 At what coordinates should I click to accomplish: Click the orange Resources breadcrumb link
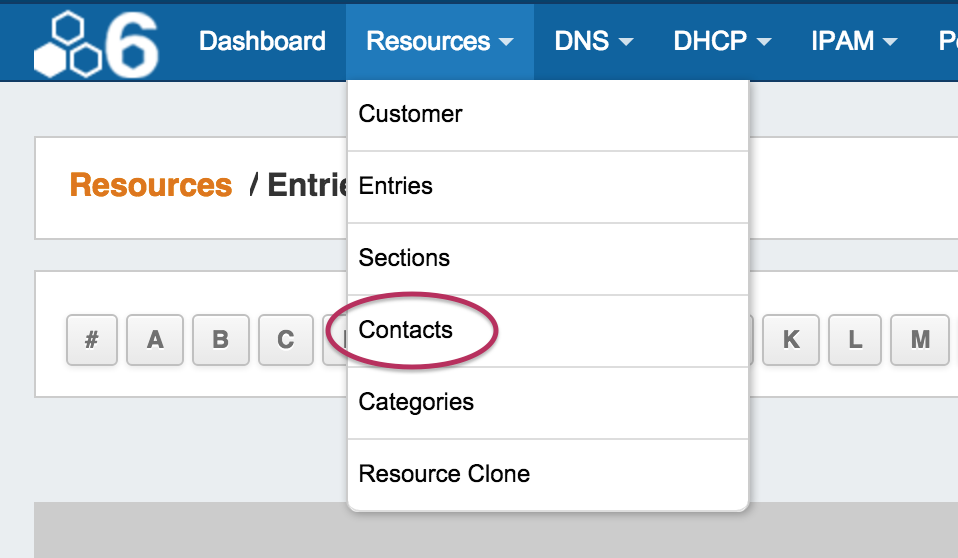pos(151,186)
